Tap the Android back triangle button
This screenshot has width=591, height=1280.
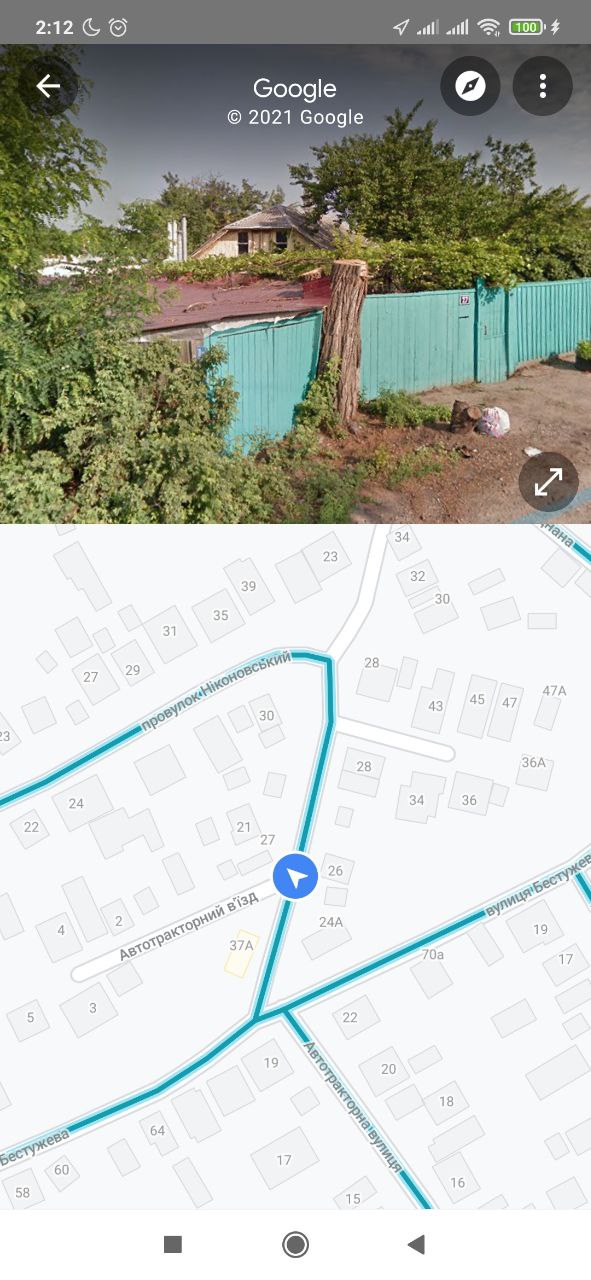coord(417,1244)
